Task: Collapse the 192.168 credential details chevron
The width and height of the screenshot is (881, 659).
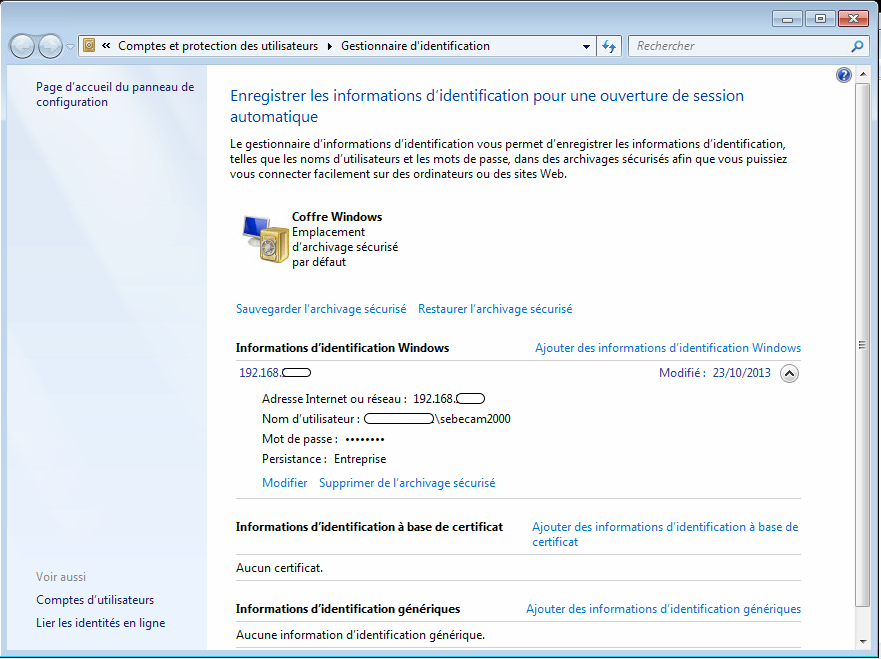Action: (x=789, y=374)
